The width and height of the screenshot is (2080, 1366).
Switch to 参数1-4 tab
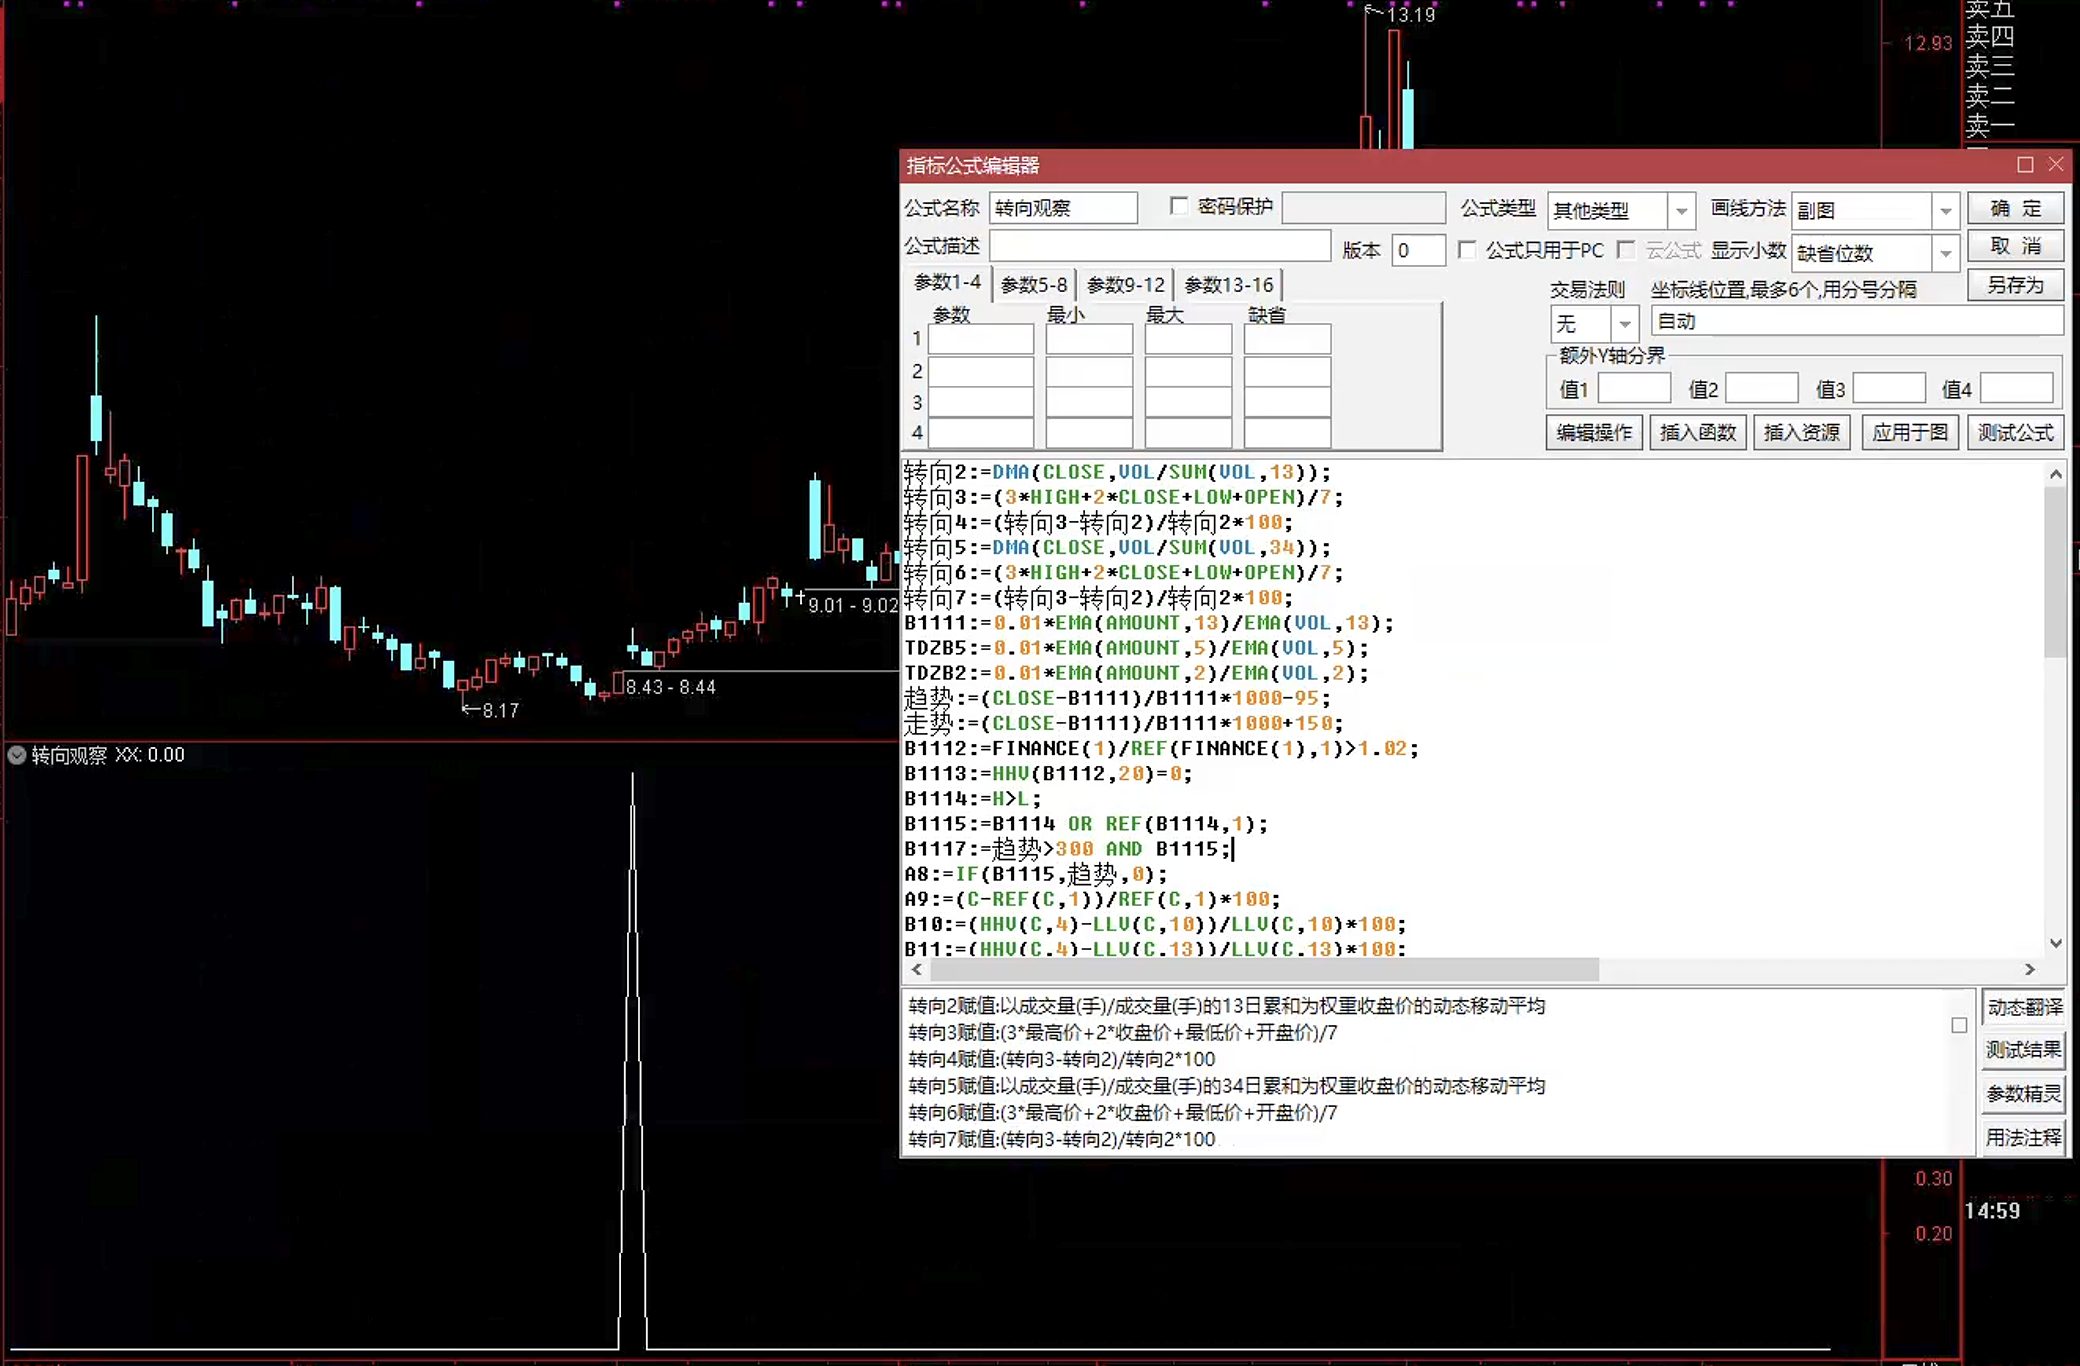pyautogui.click(x=947, y=283)
